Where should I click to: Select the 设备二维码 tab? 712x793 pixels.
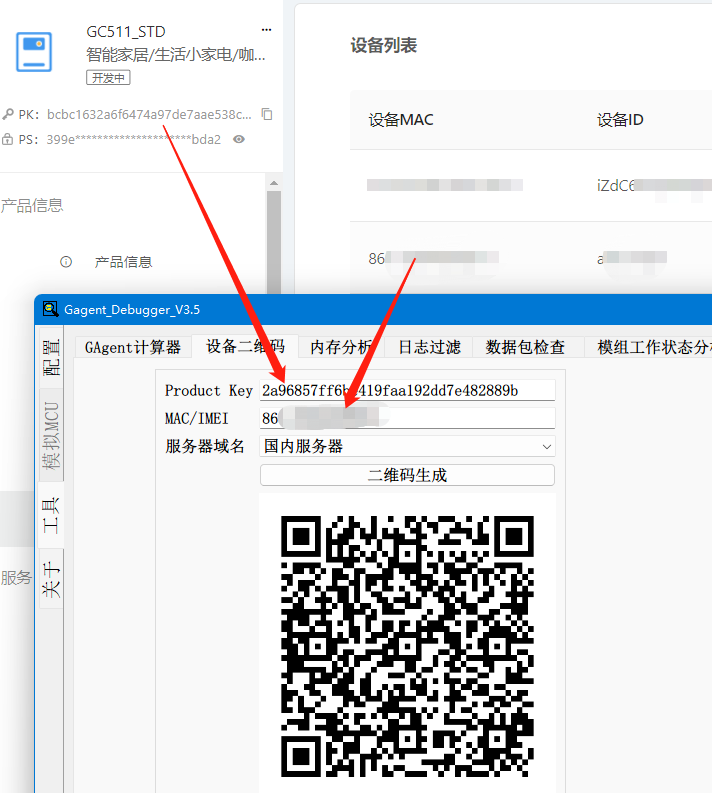(x=245, y=346)
